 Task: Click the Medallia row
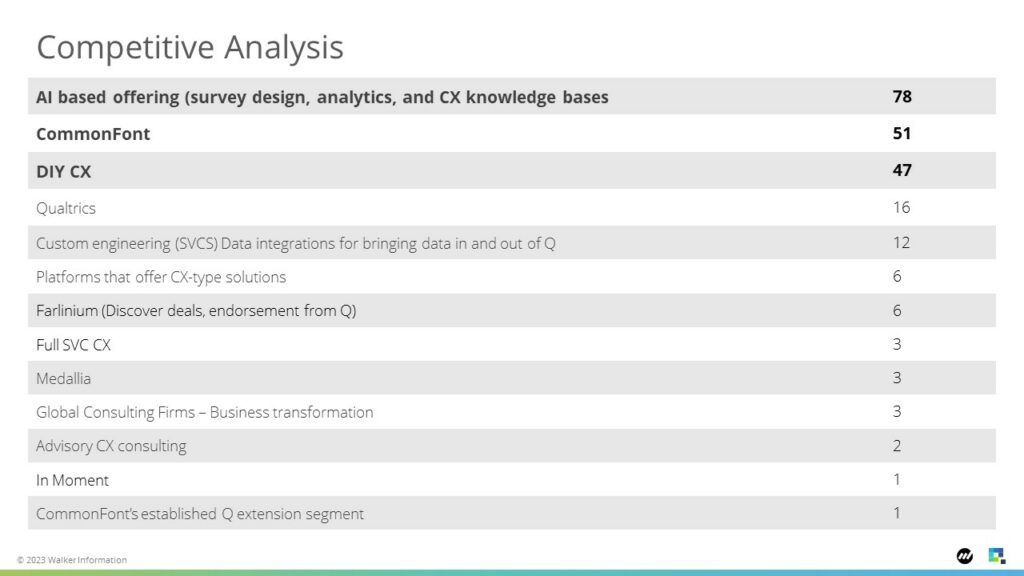pyautogui.click(x=511, y=378)
